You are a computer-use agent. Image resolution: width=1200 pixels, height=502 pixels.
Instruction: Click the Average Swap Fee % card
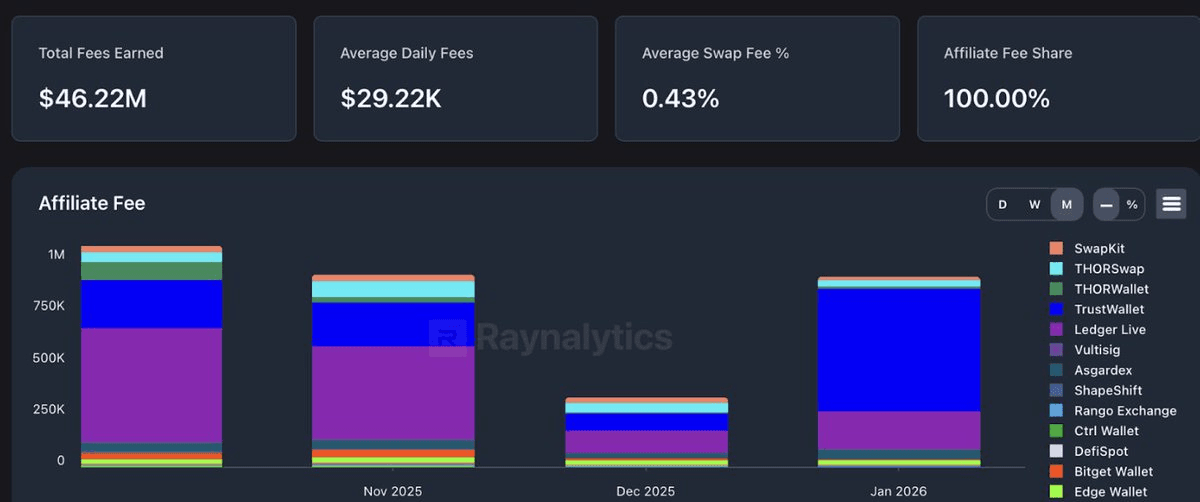757,78
